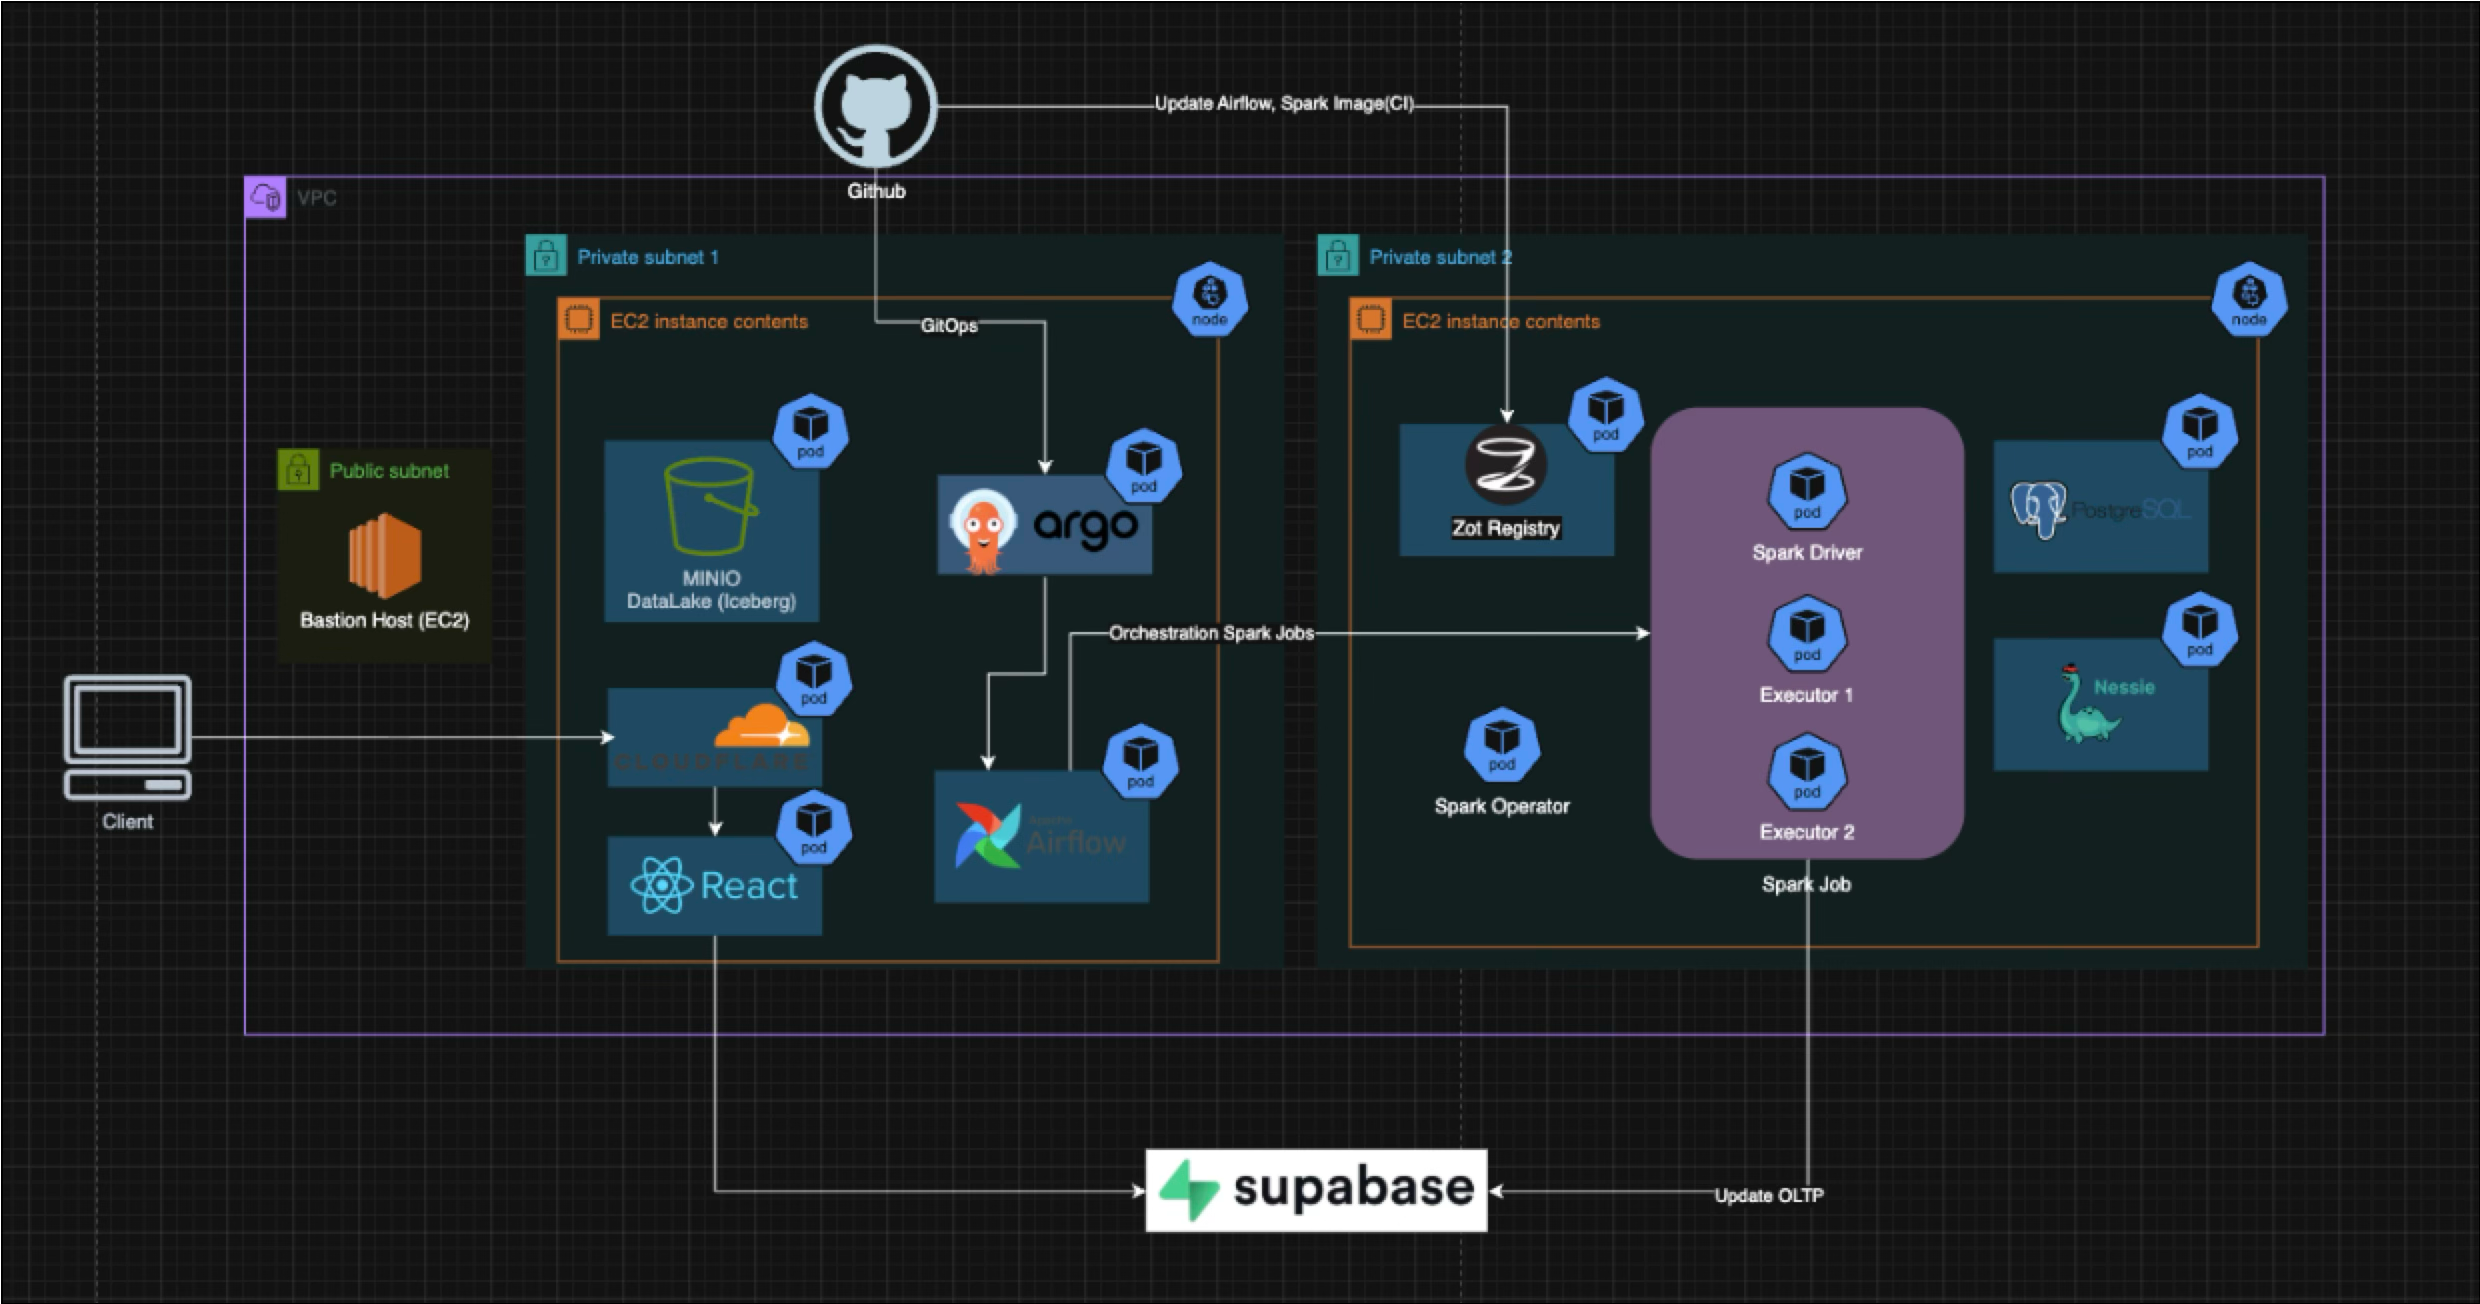This screenshot has height=1304, width=2480.
Task: Click the Private subnet 1 lock icon
Action: coord(546,256)
